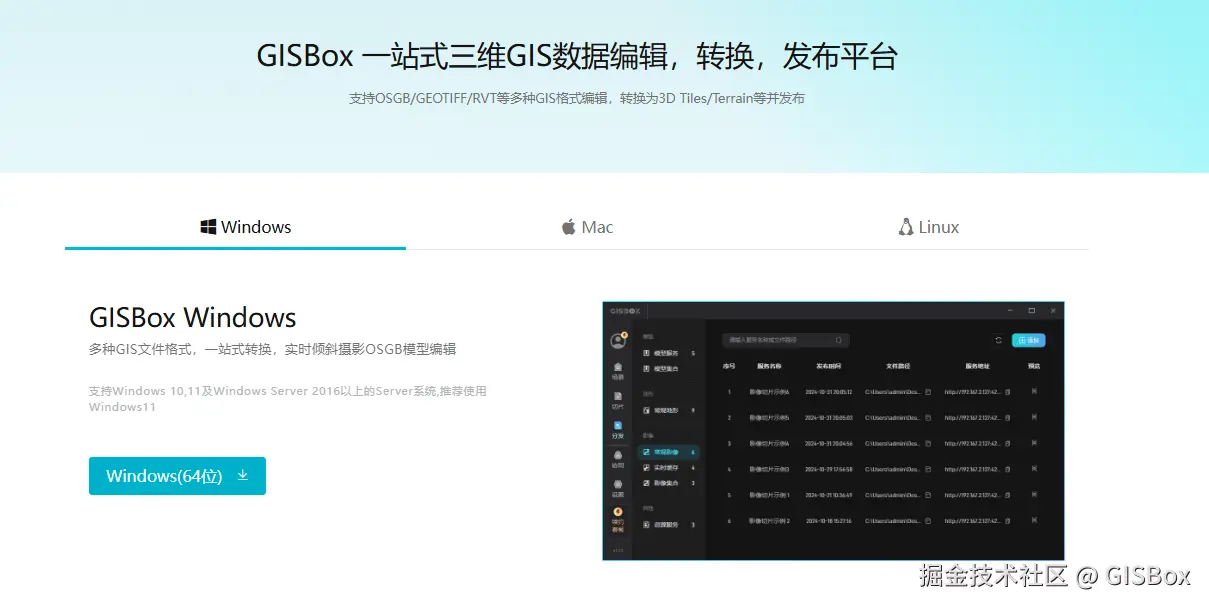
Task: Click the preview icon in table row 6
Action: tap(1034, 520)
